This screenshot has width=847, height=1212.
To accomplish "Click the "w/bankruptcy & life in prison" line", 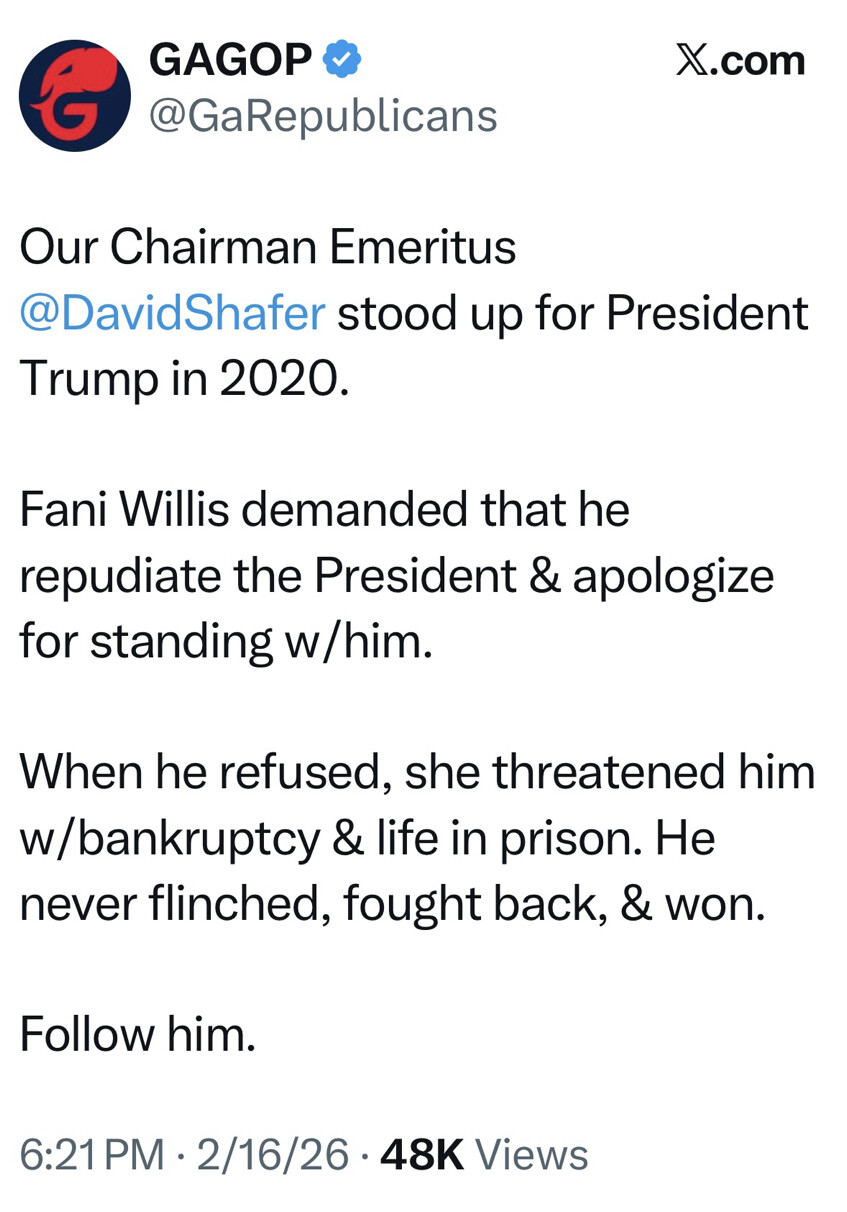I will (x=366, y=838).
